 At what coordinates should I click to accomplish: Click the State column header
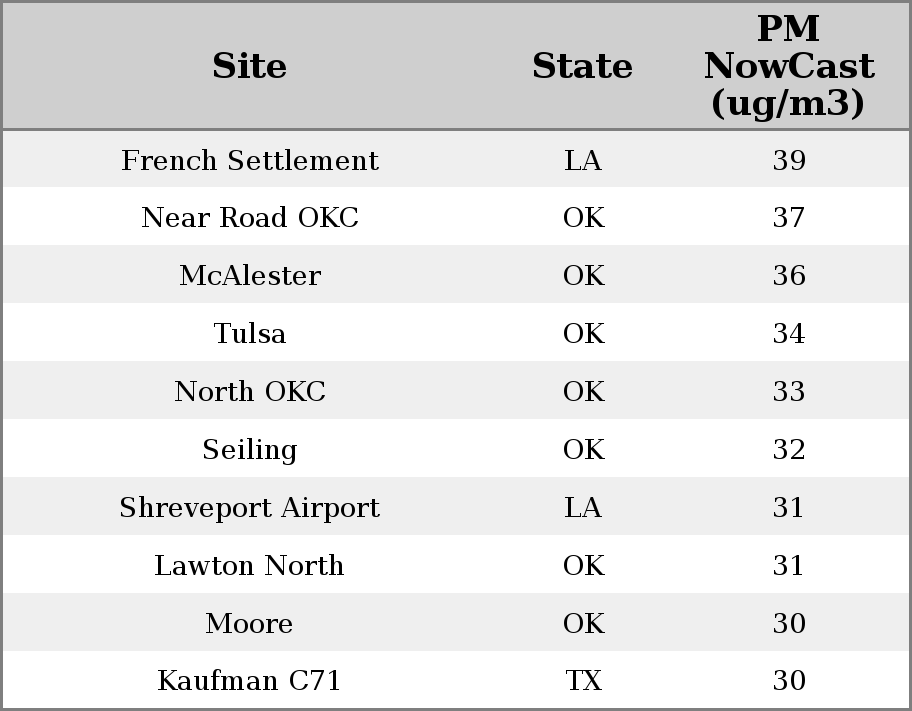[x=582, y=66]
